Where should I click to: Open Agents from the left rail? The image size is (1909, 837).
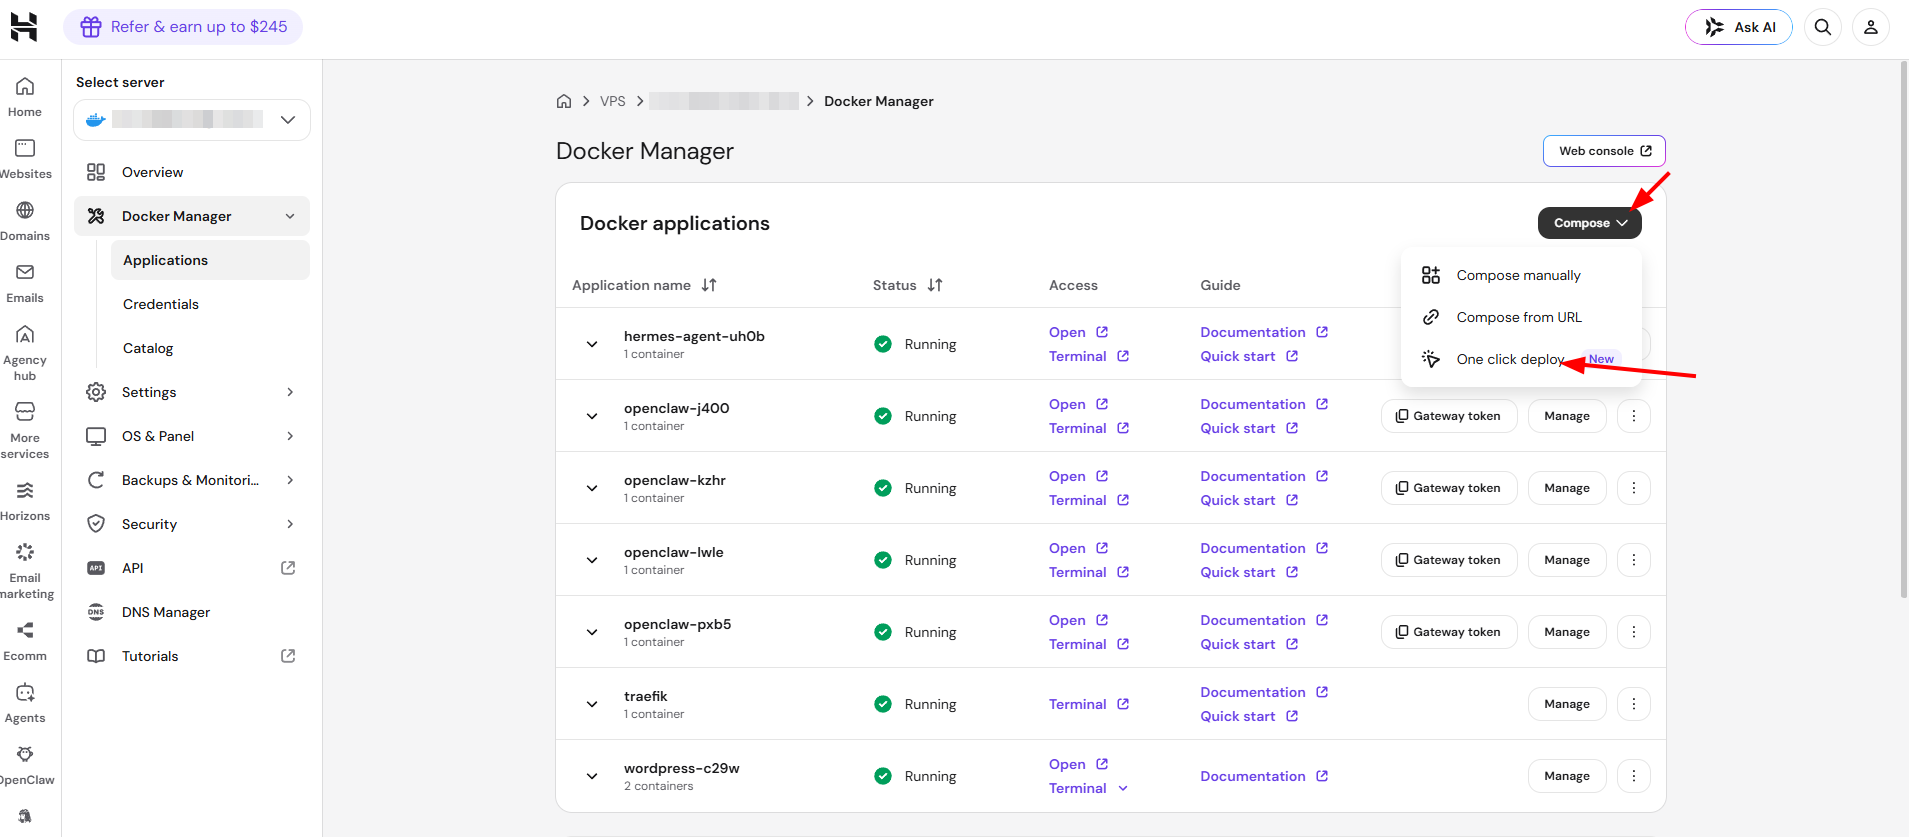click(25, 703)
